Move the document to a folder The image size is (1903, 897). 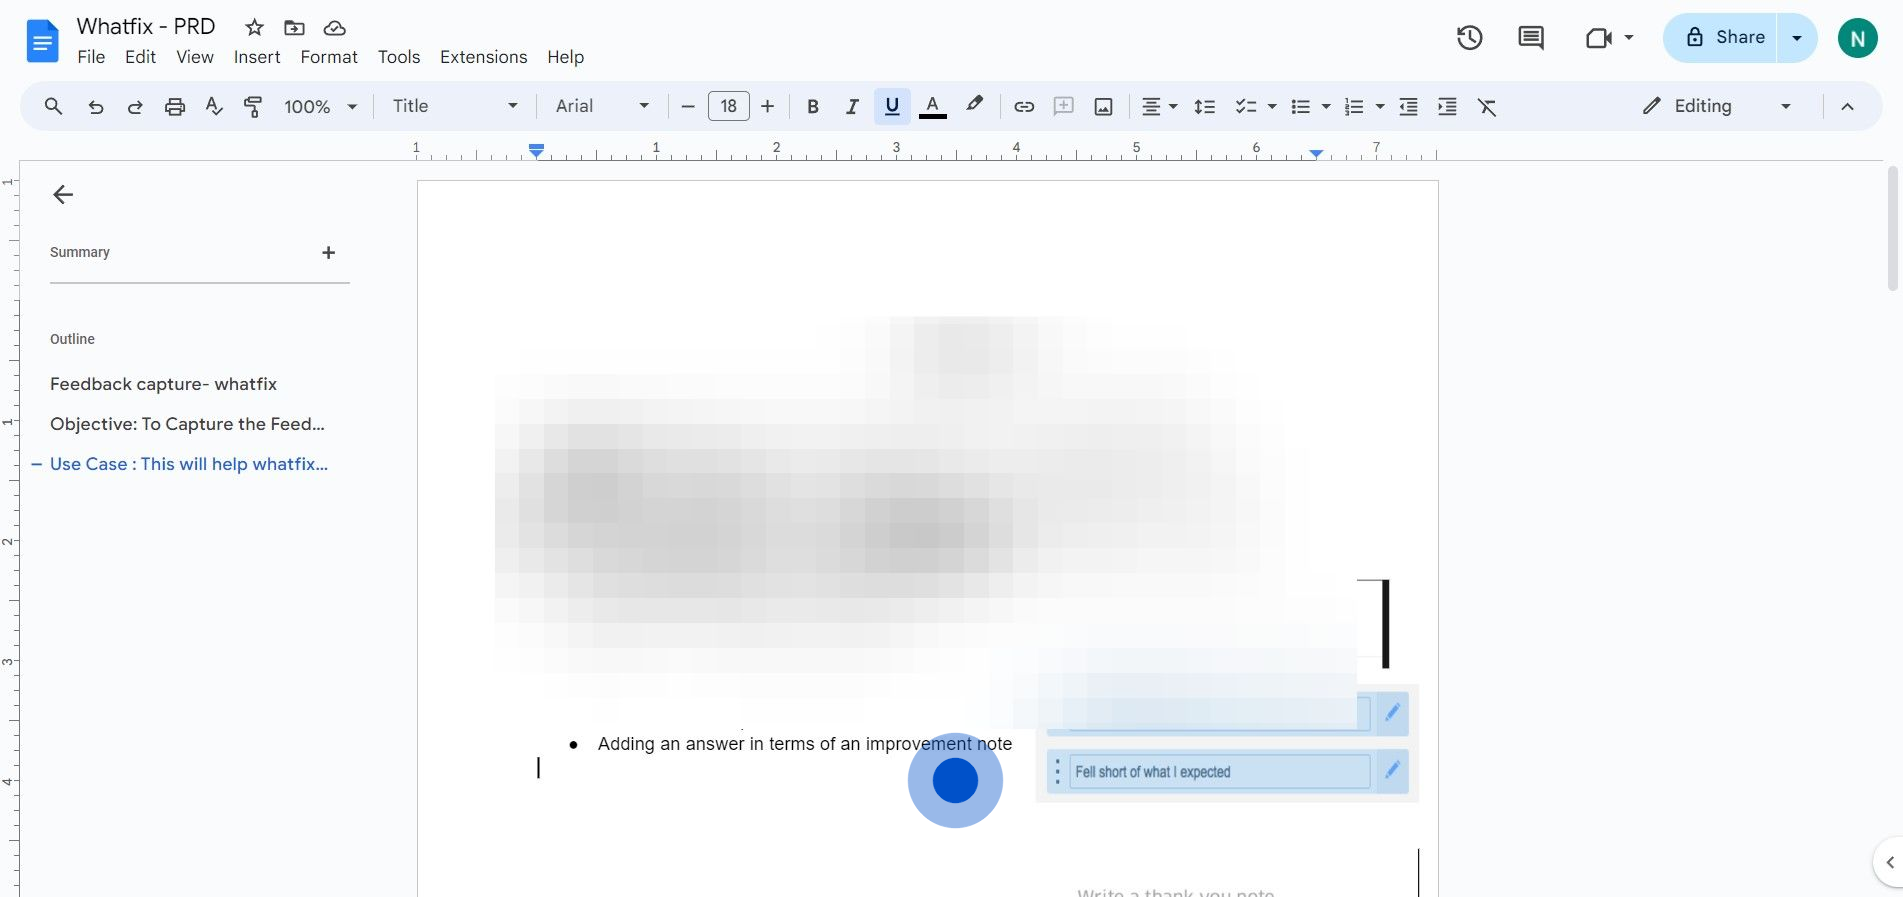tap(294, 28)
